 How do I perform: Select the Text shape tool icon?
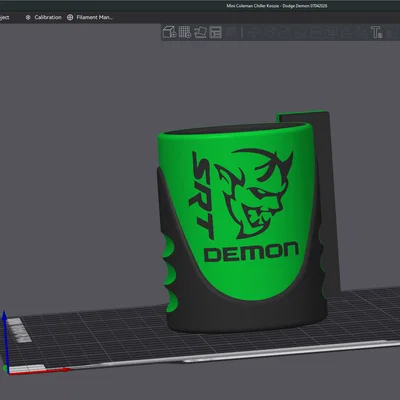pyautogui.click(x=377, y=32)
